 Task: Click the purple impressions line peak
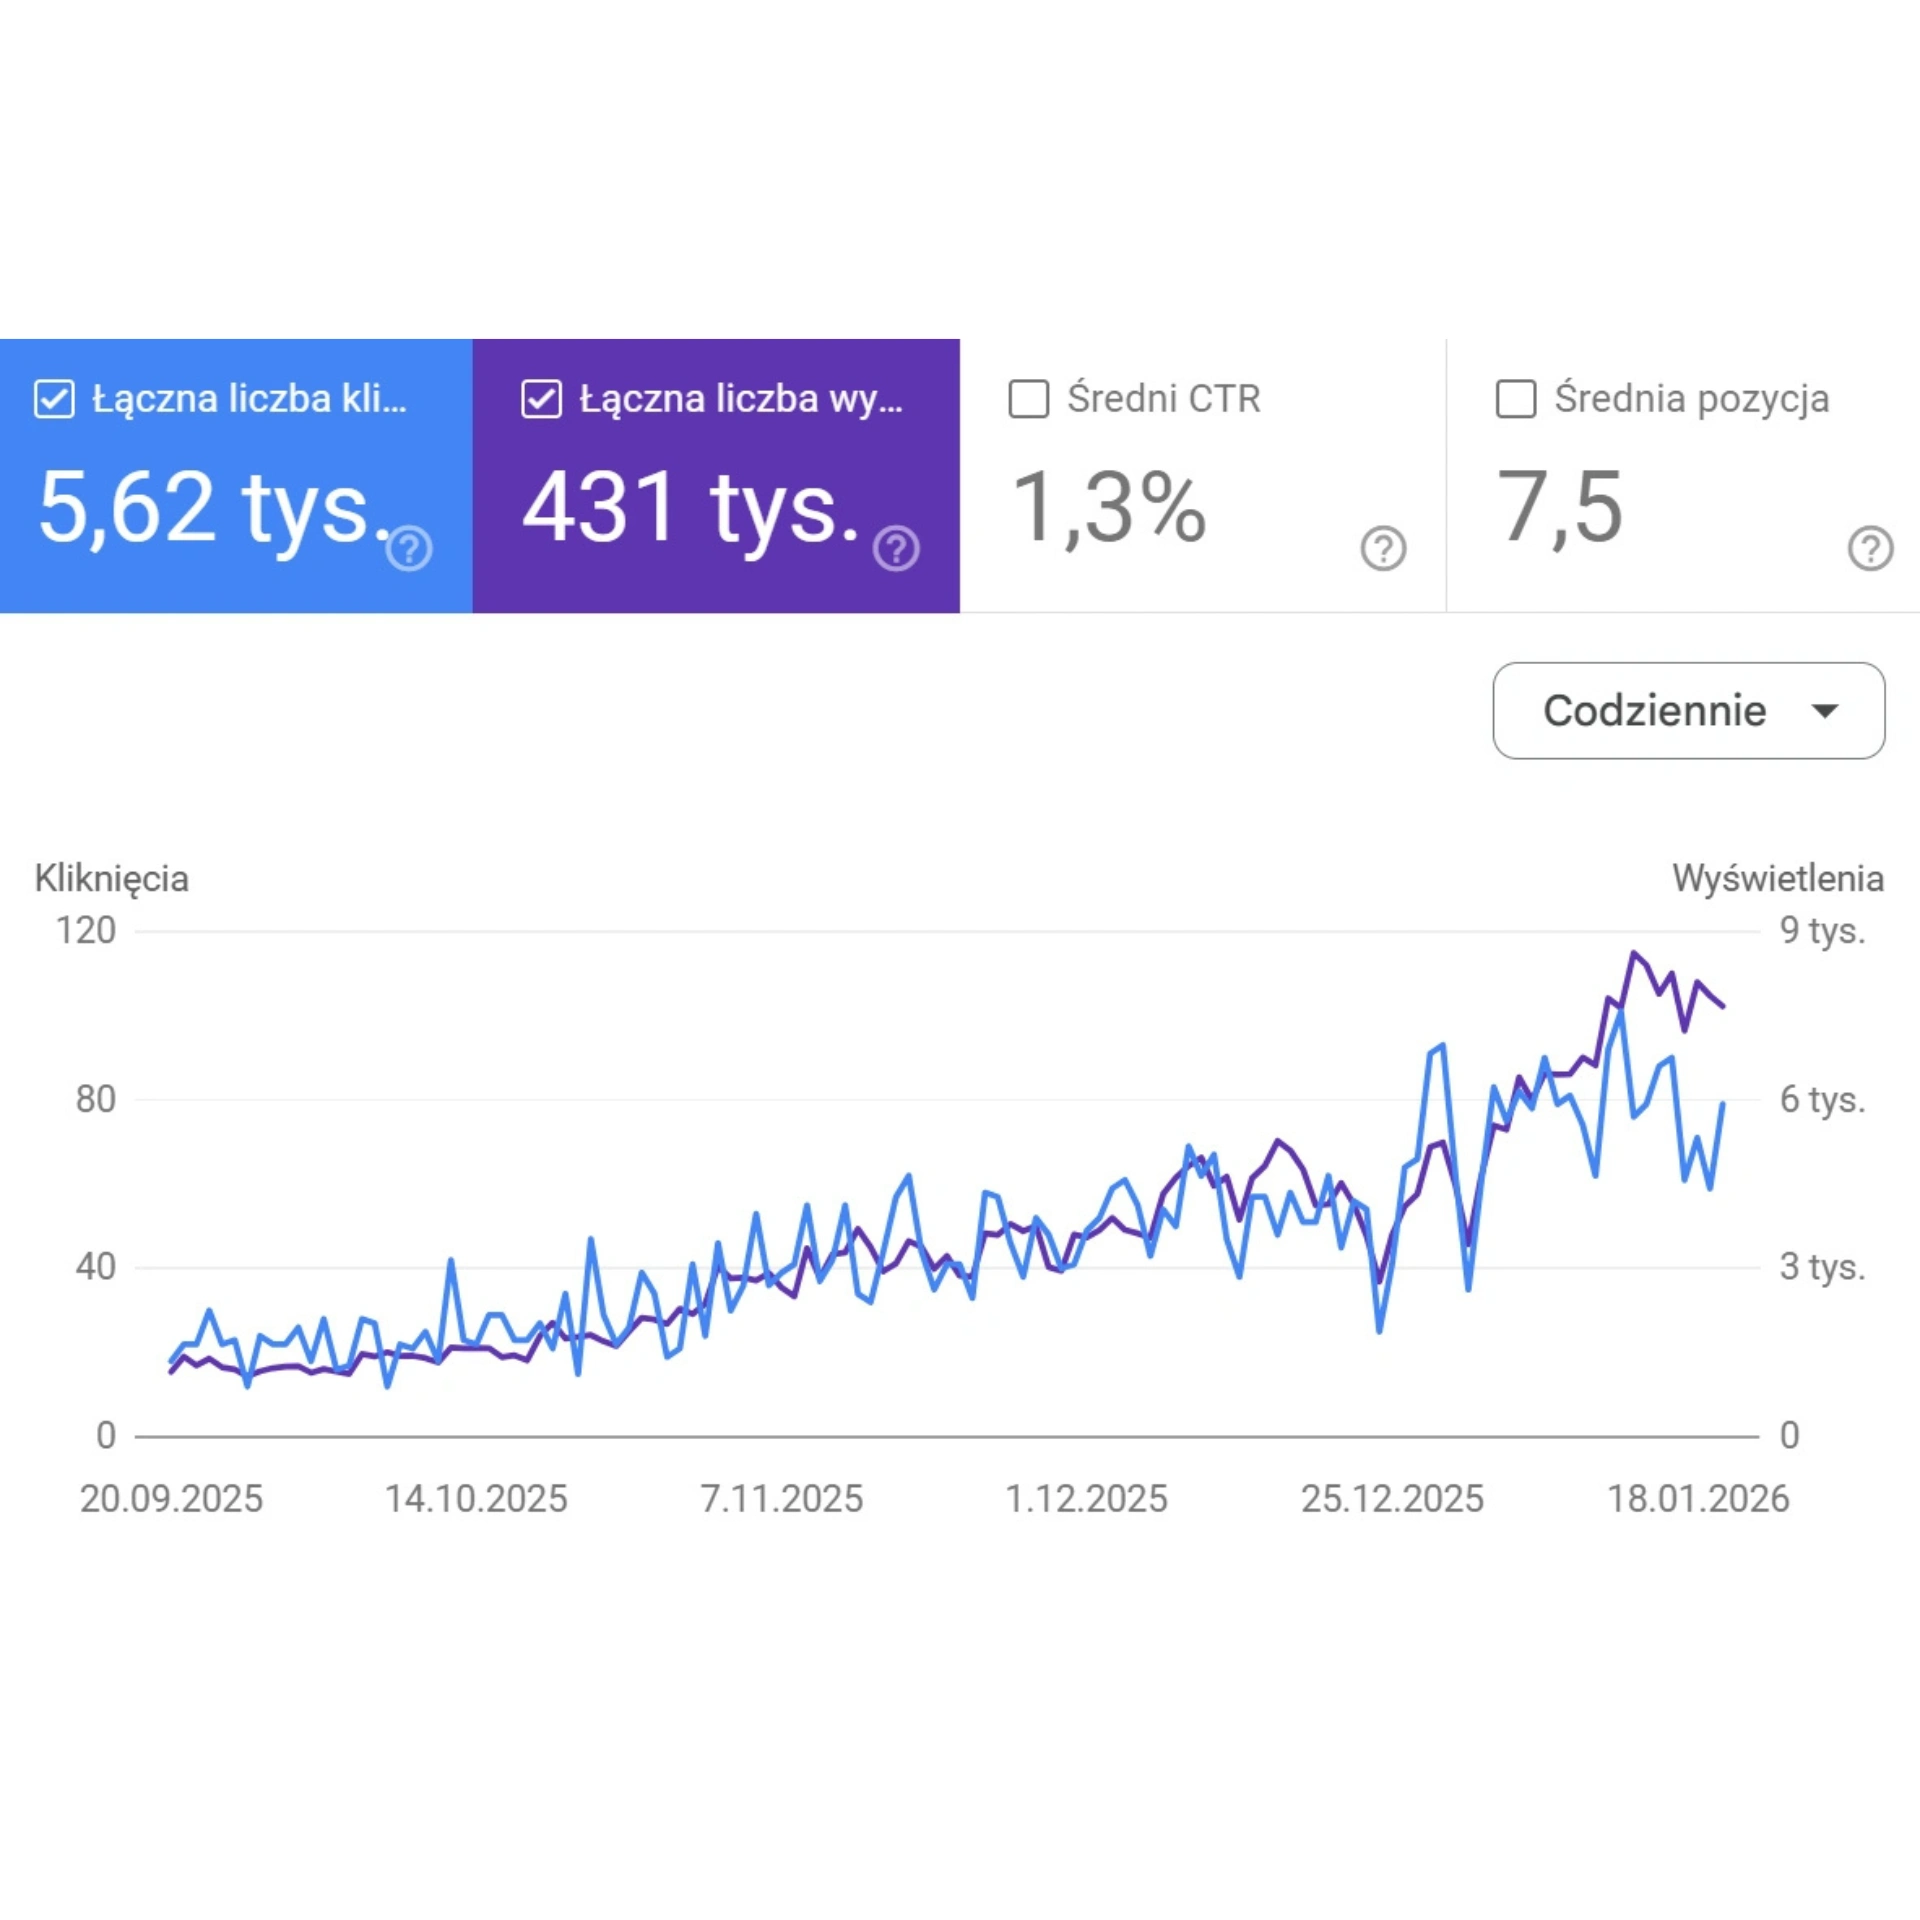point(1634,953)
